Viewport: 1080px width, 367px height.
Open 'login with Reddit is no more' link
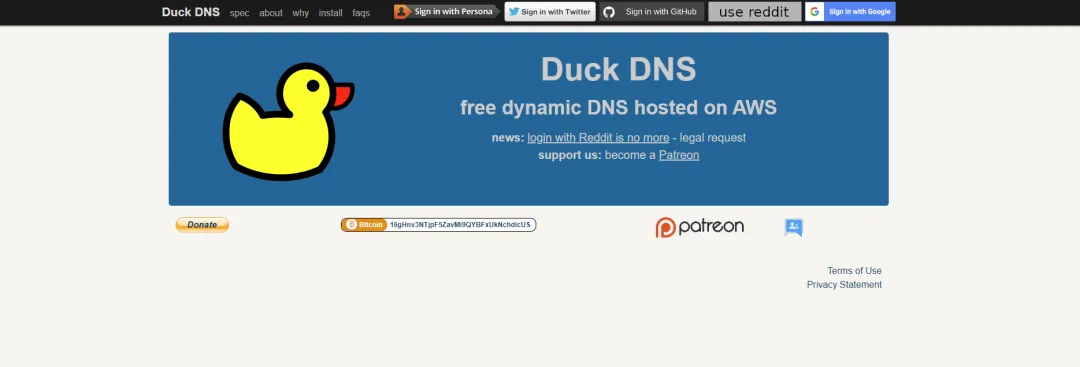(x=598, y=138)
